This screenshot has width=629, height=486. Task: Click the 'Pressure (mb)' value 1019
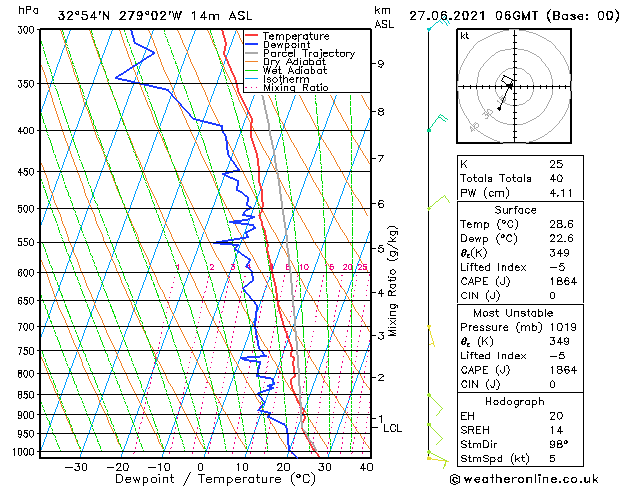[563, 327]
